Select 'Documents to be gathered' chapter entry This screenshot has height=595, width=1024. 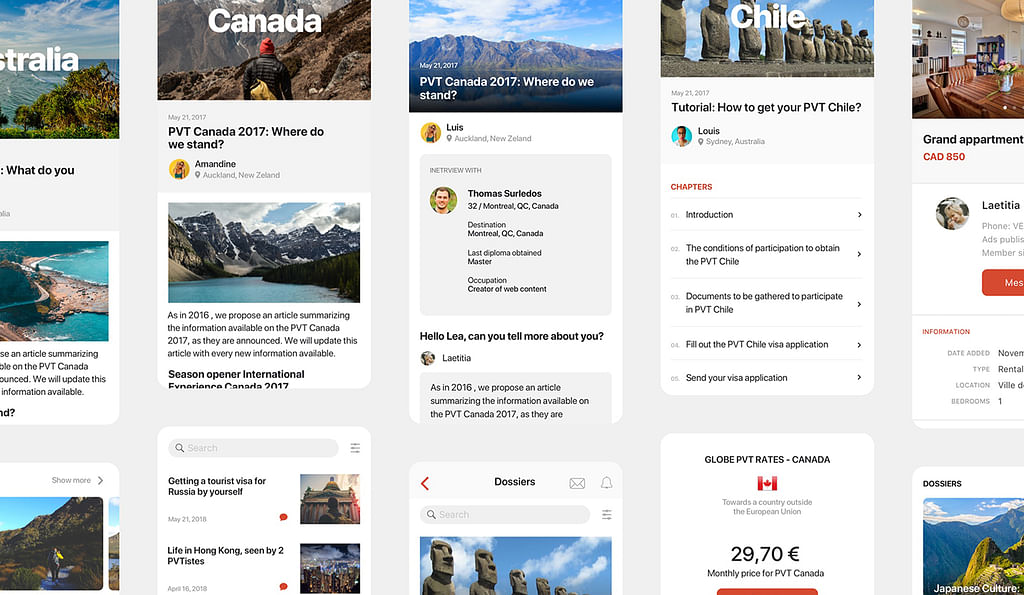click(x=763, y=303)
